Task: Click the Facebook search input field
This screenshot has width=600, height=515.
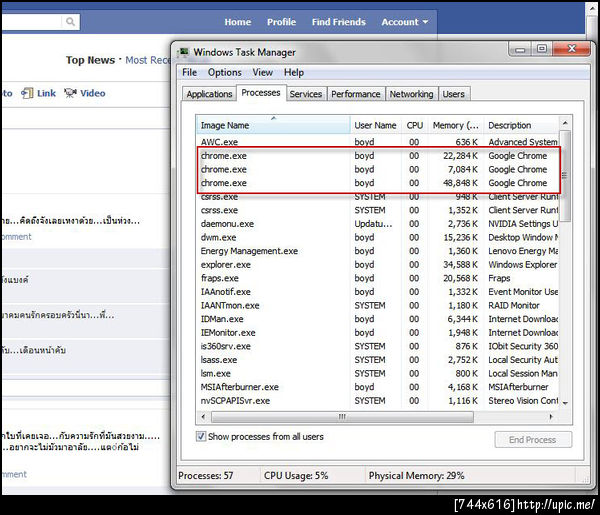Action: coord(32,22)
